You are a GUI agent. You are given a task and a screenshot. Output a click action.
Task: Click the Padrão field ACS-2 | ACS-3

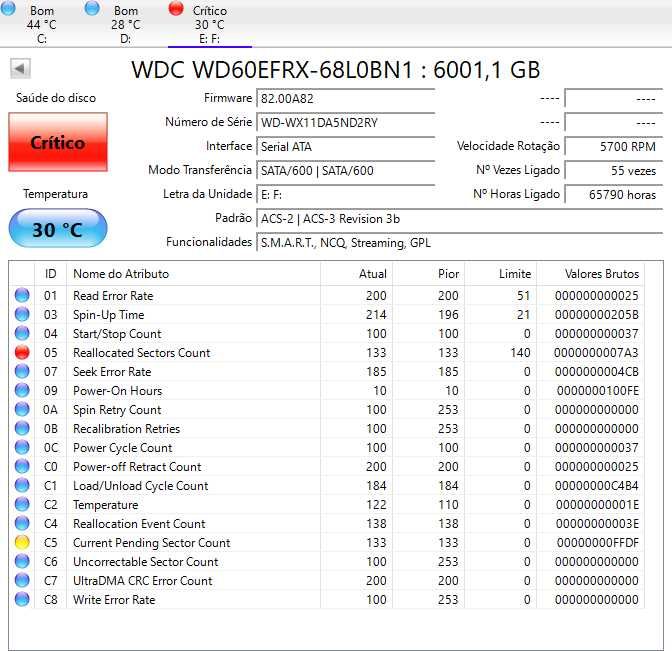[x=460, y=219]
